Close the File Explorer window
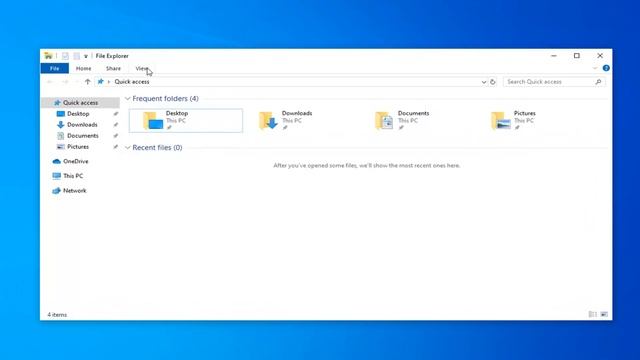640x360 pixels. (600, 56)
